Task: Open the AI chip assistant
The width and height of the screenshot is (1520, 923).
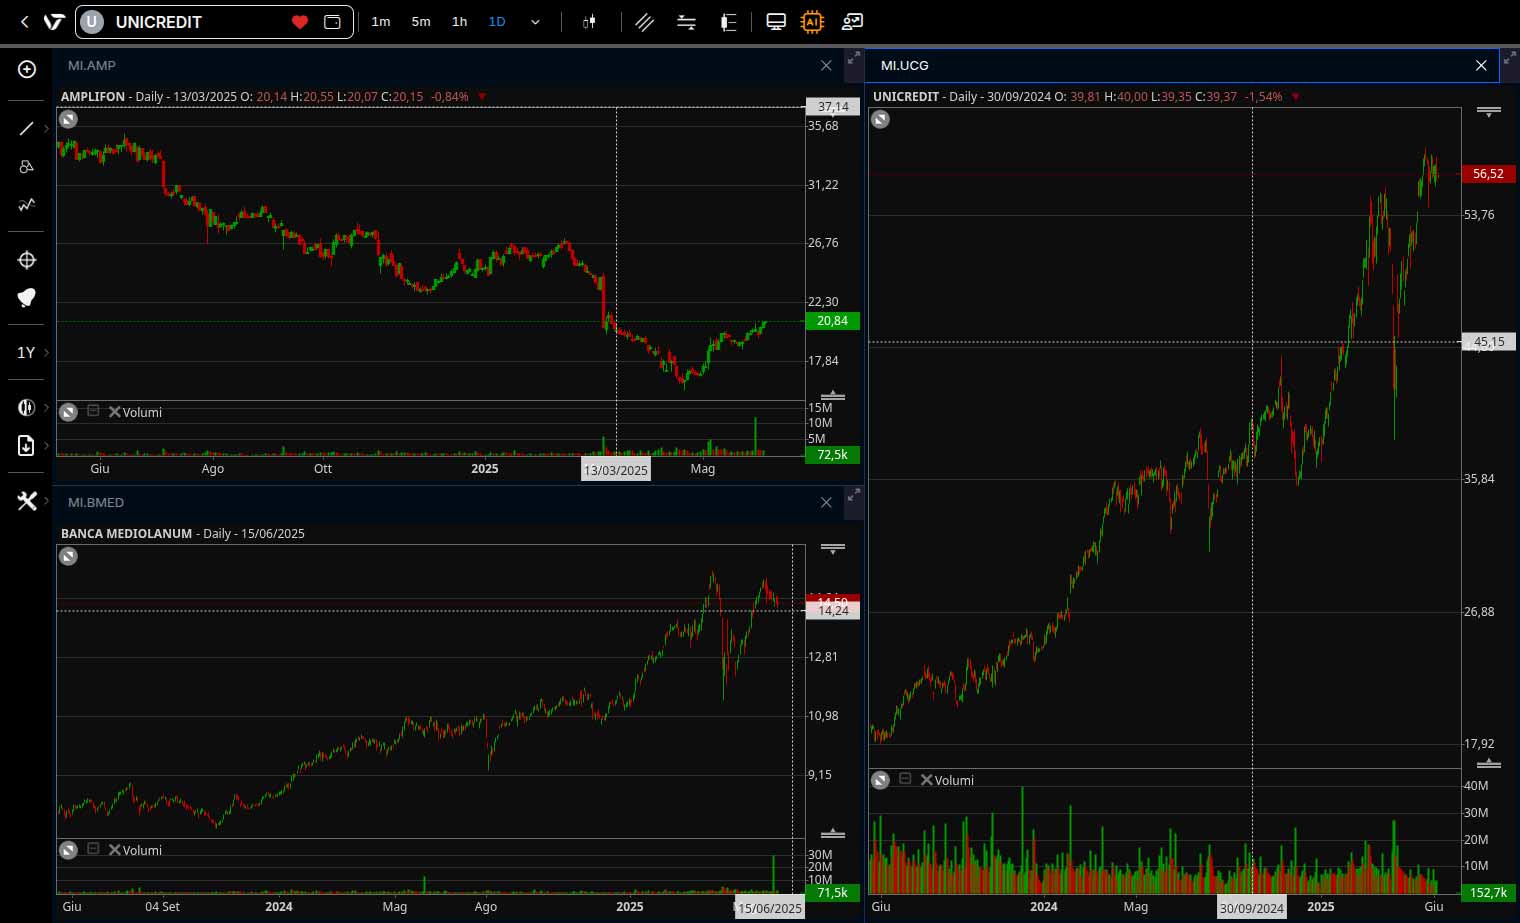Action: [812, 22]
